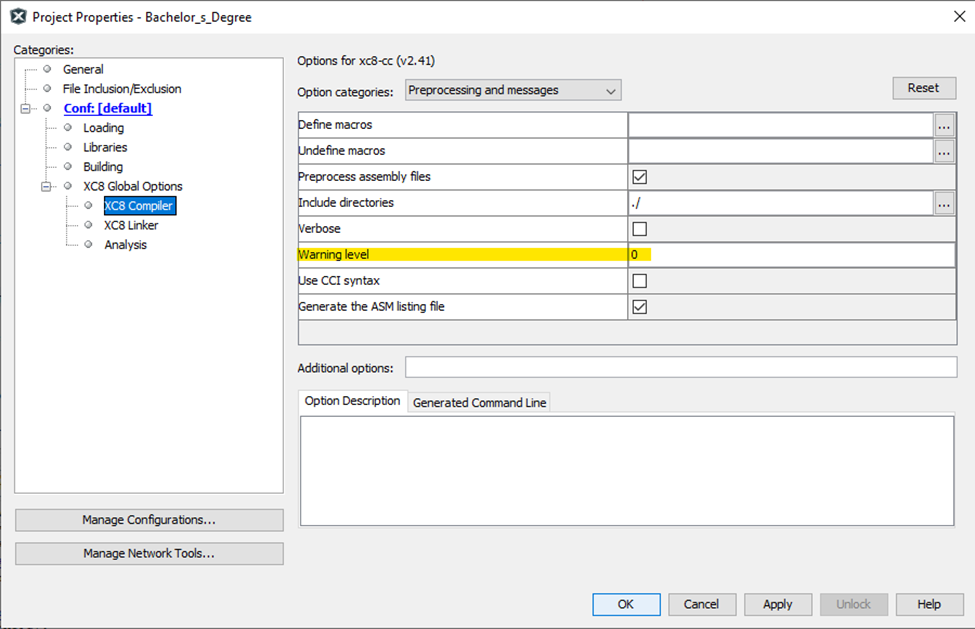The image size is (975, 629).
Task: Select XC8 Global Options in tree
Action: [x=133, y=186]
